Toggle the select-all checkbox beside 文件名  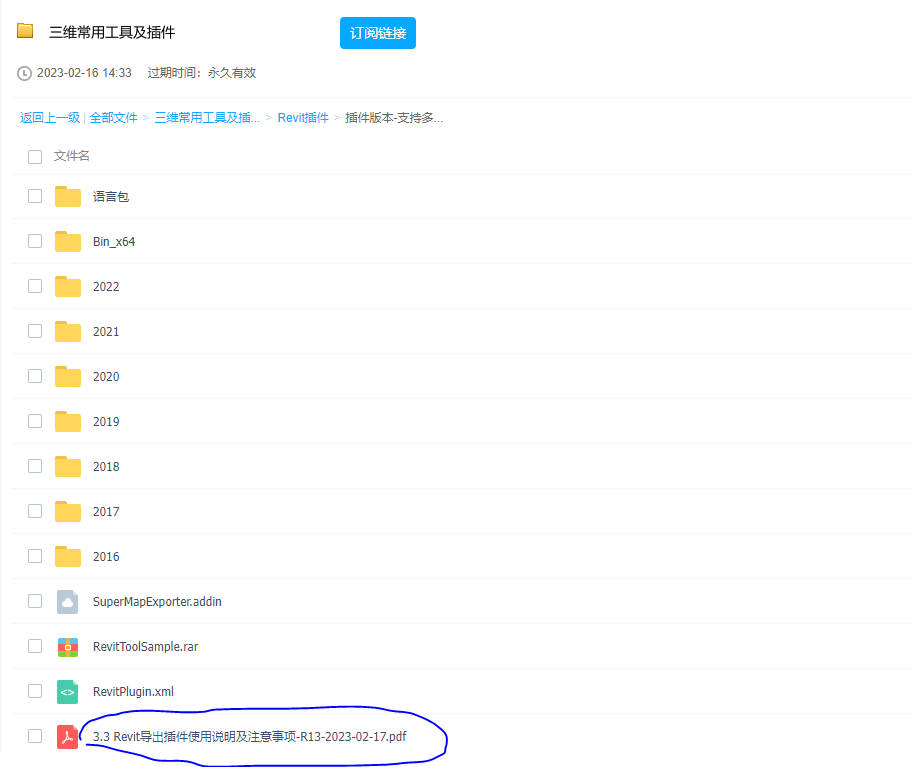click(x=35, y=157)
